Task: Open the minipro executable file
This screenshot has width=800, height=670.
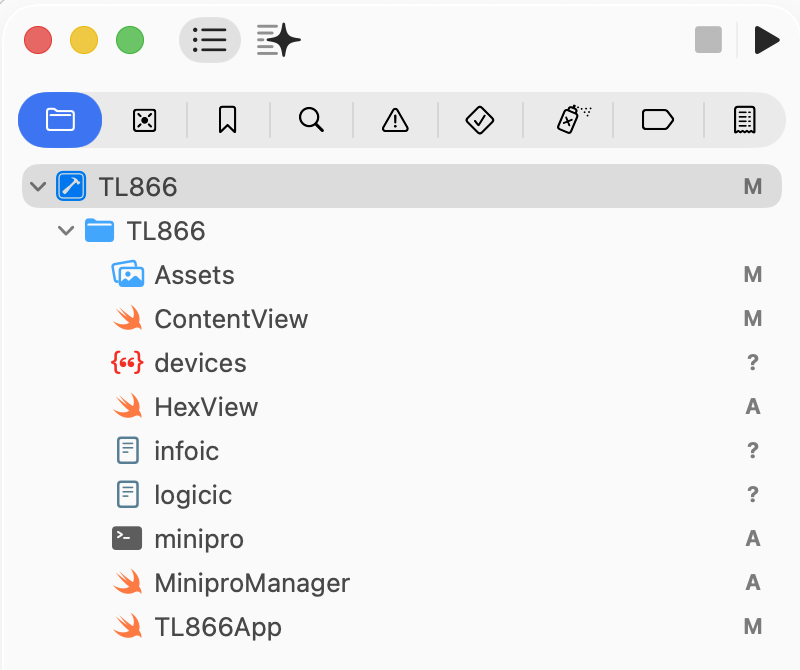Action: pos(198,539)
